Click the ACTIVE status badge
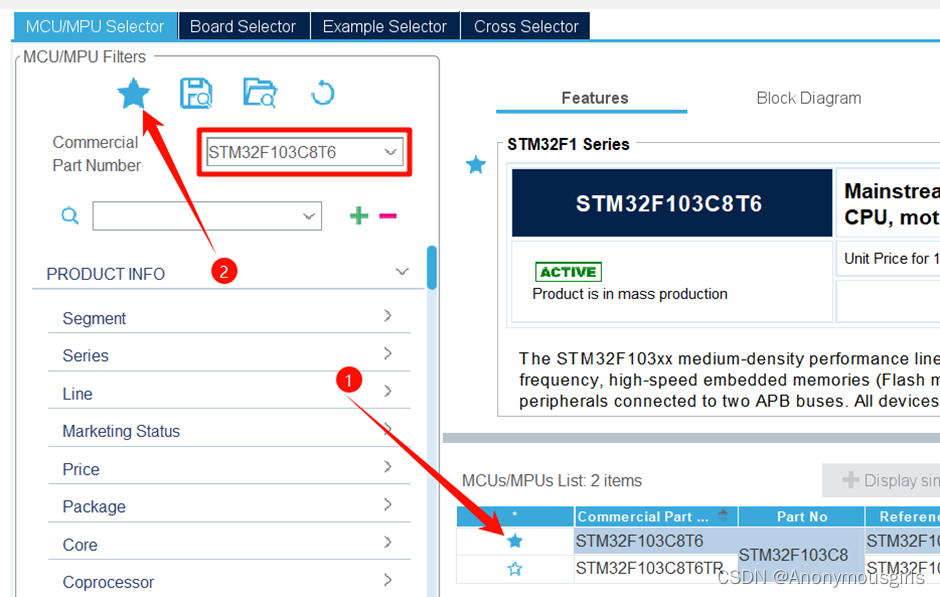This screenshot has width=940, height=597. (568, 272)
